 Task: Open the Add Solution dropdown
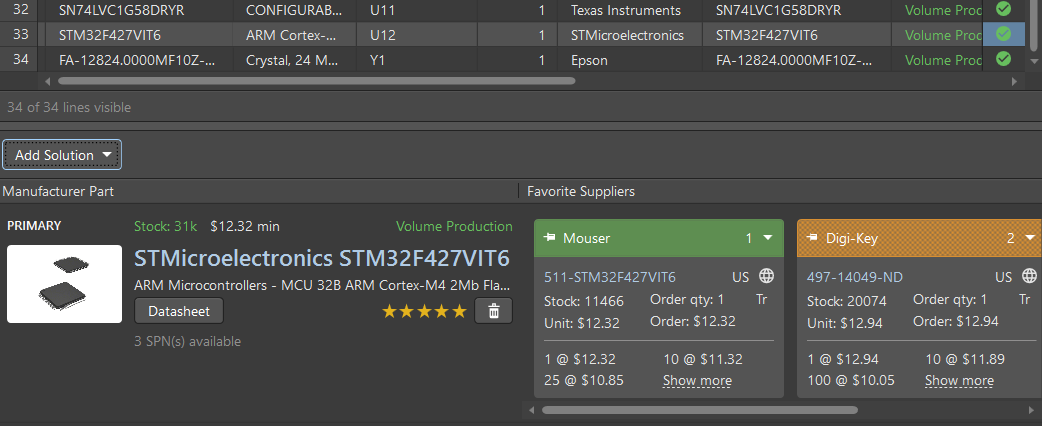pos(62,155)
